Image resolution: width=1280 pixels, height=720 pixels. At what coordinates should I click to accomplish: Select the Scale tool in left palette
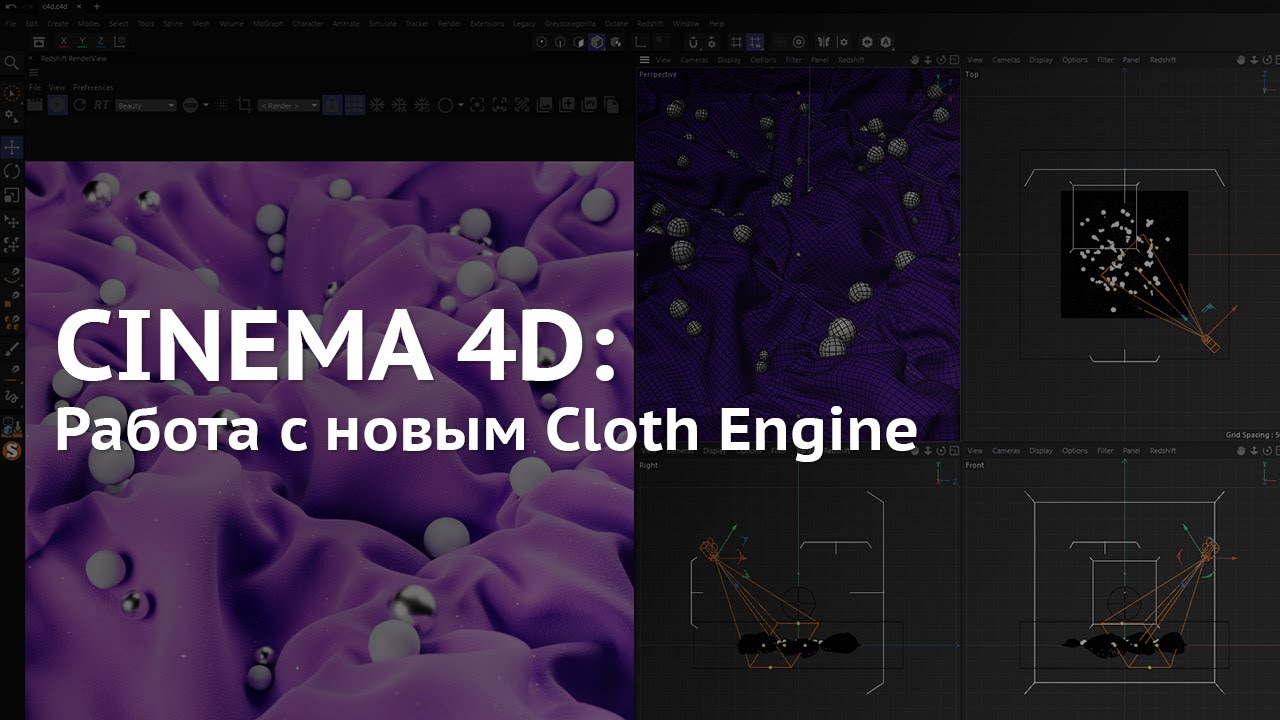(12, 195)
